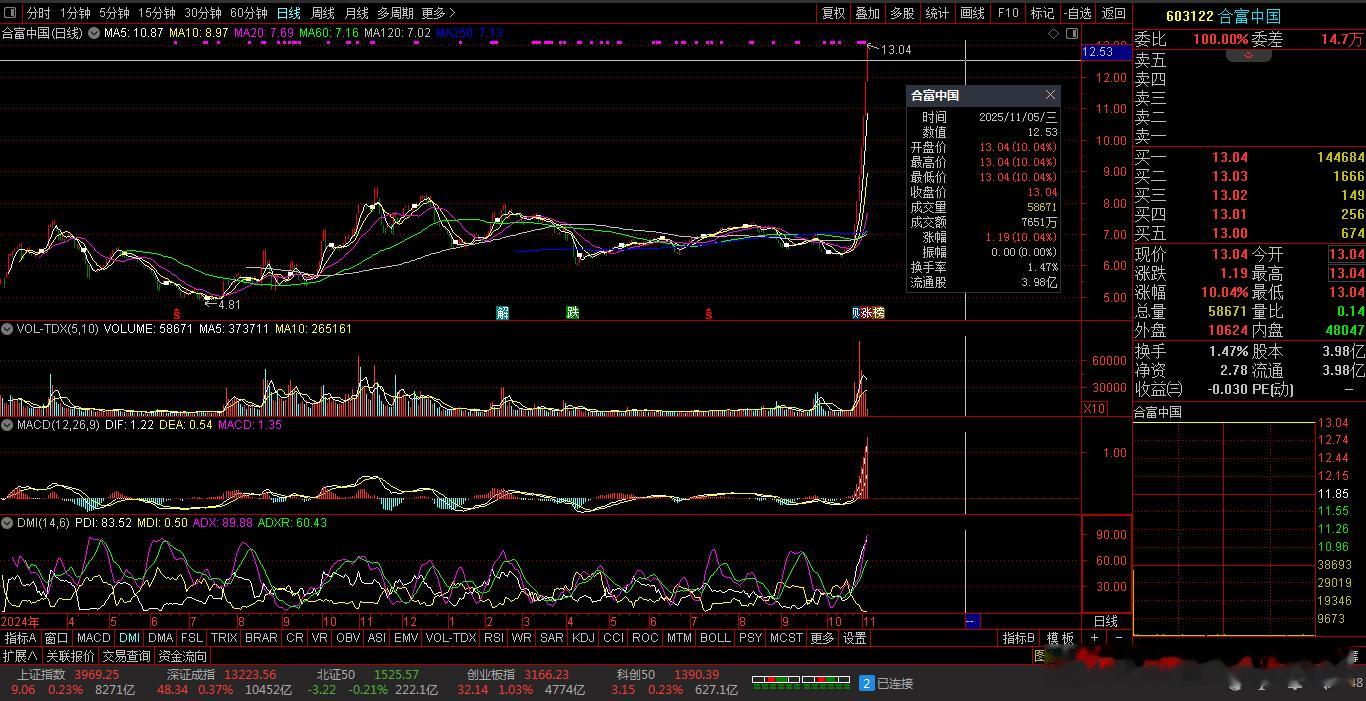Click the small panel icon beside the diamond
The width and height of the screenshot is (1366, 701).
1072,33
